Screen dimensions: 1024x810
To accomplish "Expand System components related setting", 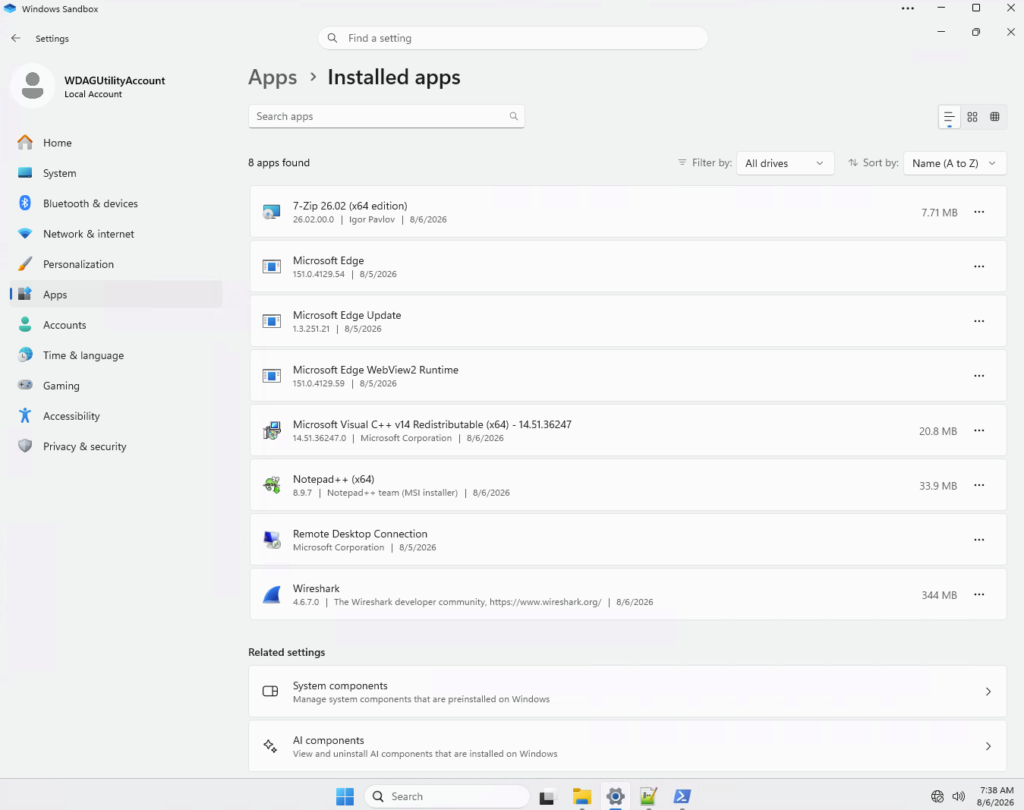I will pos(627,692).
